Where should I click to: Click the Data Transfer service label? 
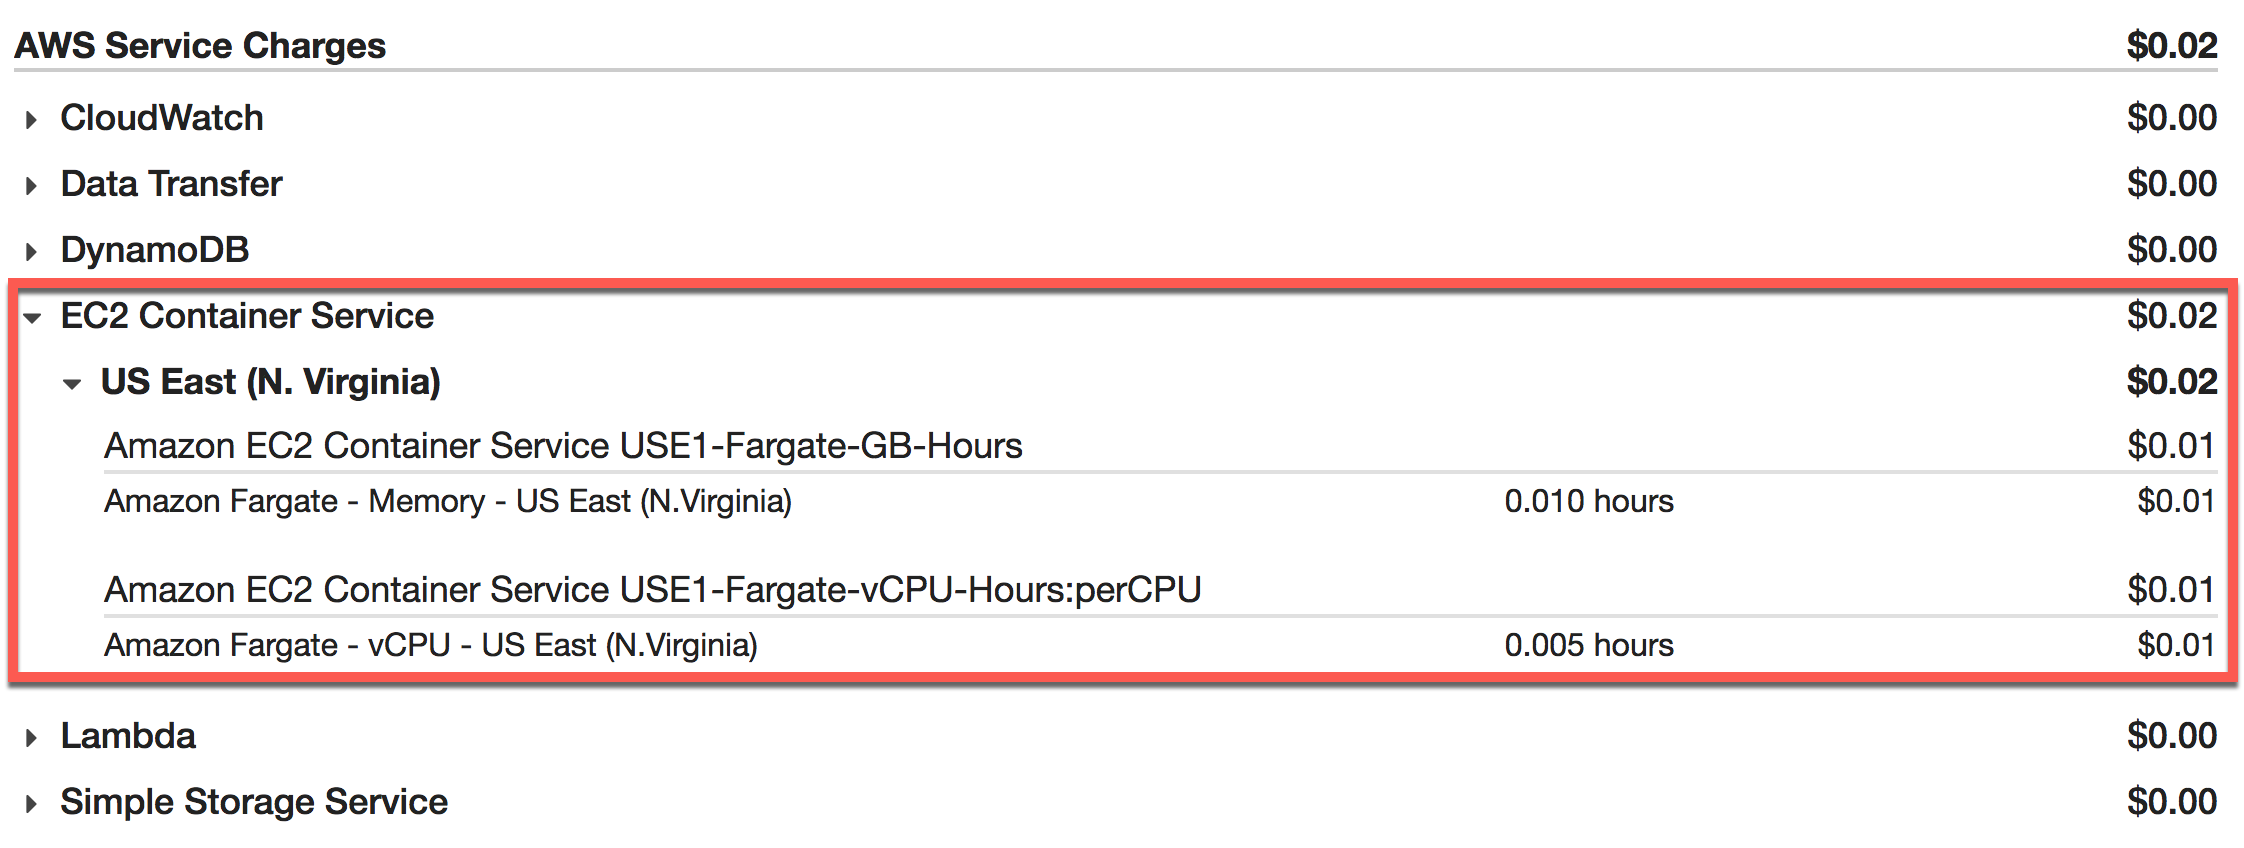pyautogui.click(x=171, y=184)
